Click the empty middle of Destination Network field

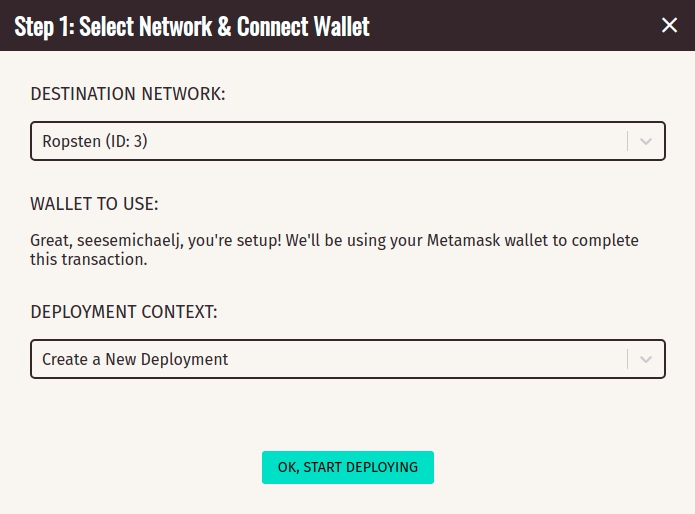click(x=386, y=141)
